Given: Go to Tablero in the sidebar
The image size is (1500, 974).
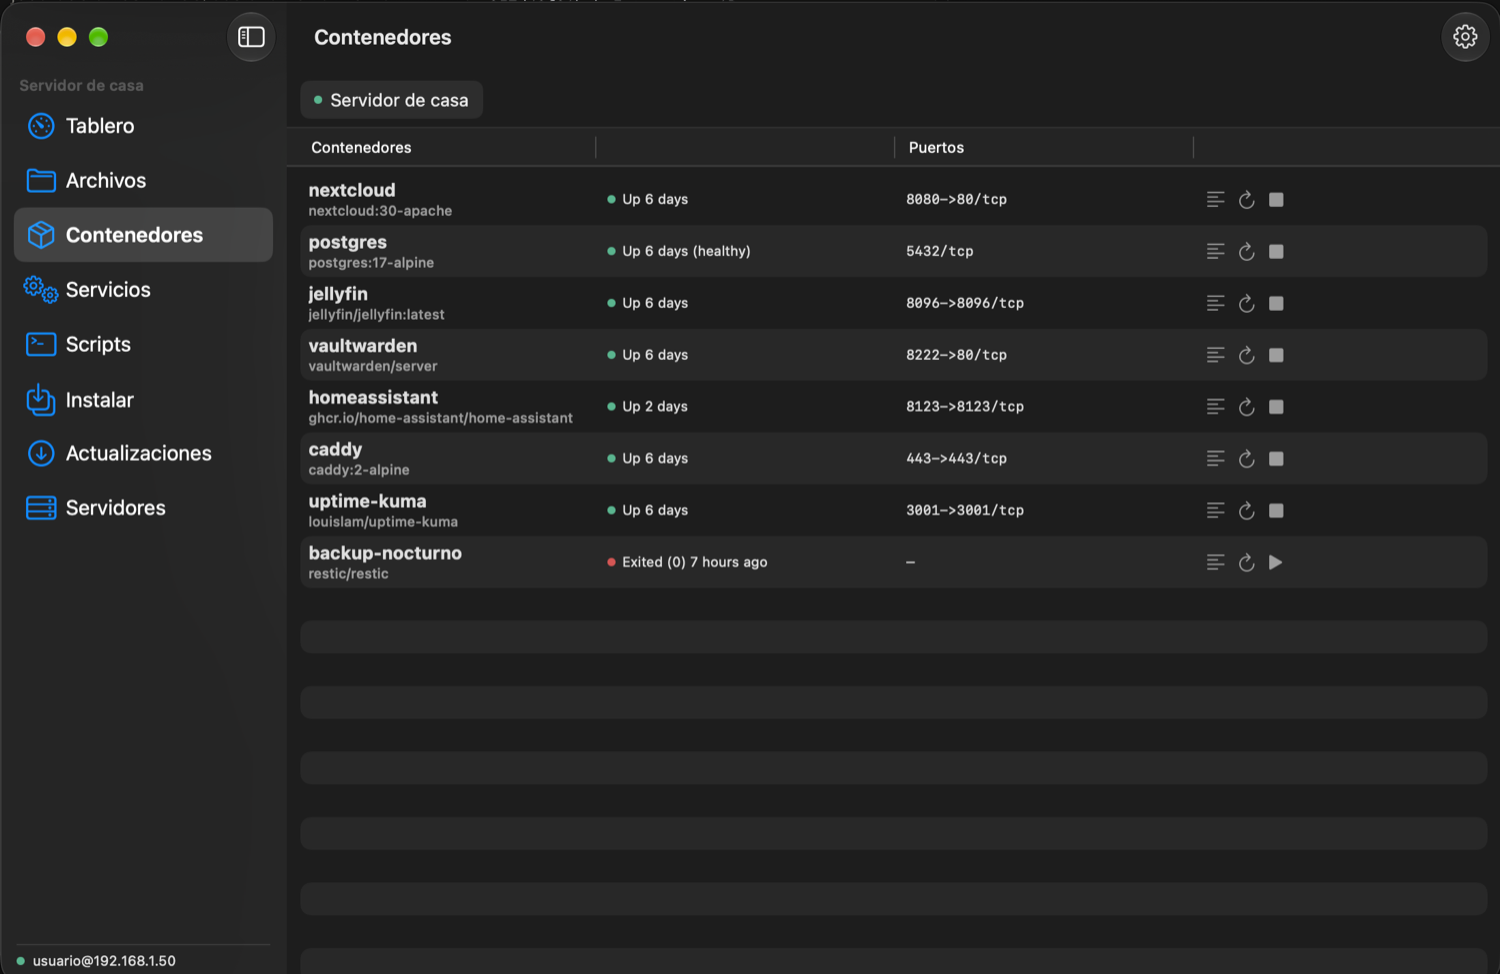Looking at the screenshot, I should [x=143, y=126].
